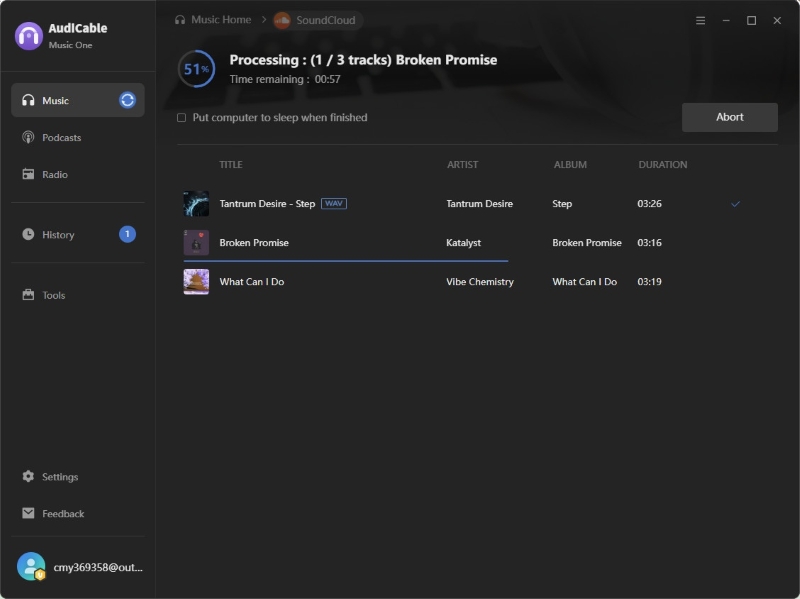Click the Processing 1 / 3 tracks heading
The image size is (800, 599).
point(363,60)
